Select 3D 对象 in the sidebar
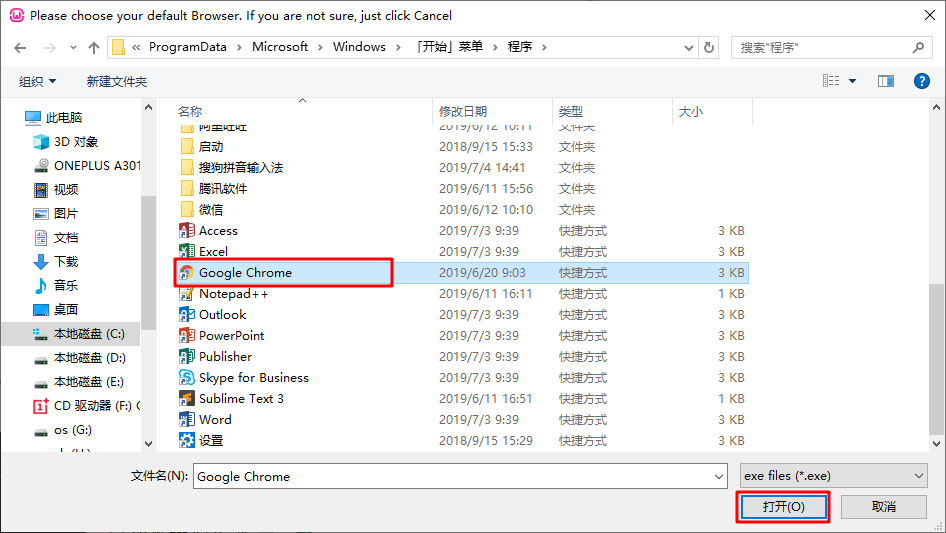946x533 pixels. point(66,142)
